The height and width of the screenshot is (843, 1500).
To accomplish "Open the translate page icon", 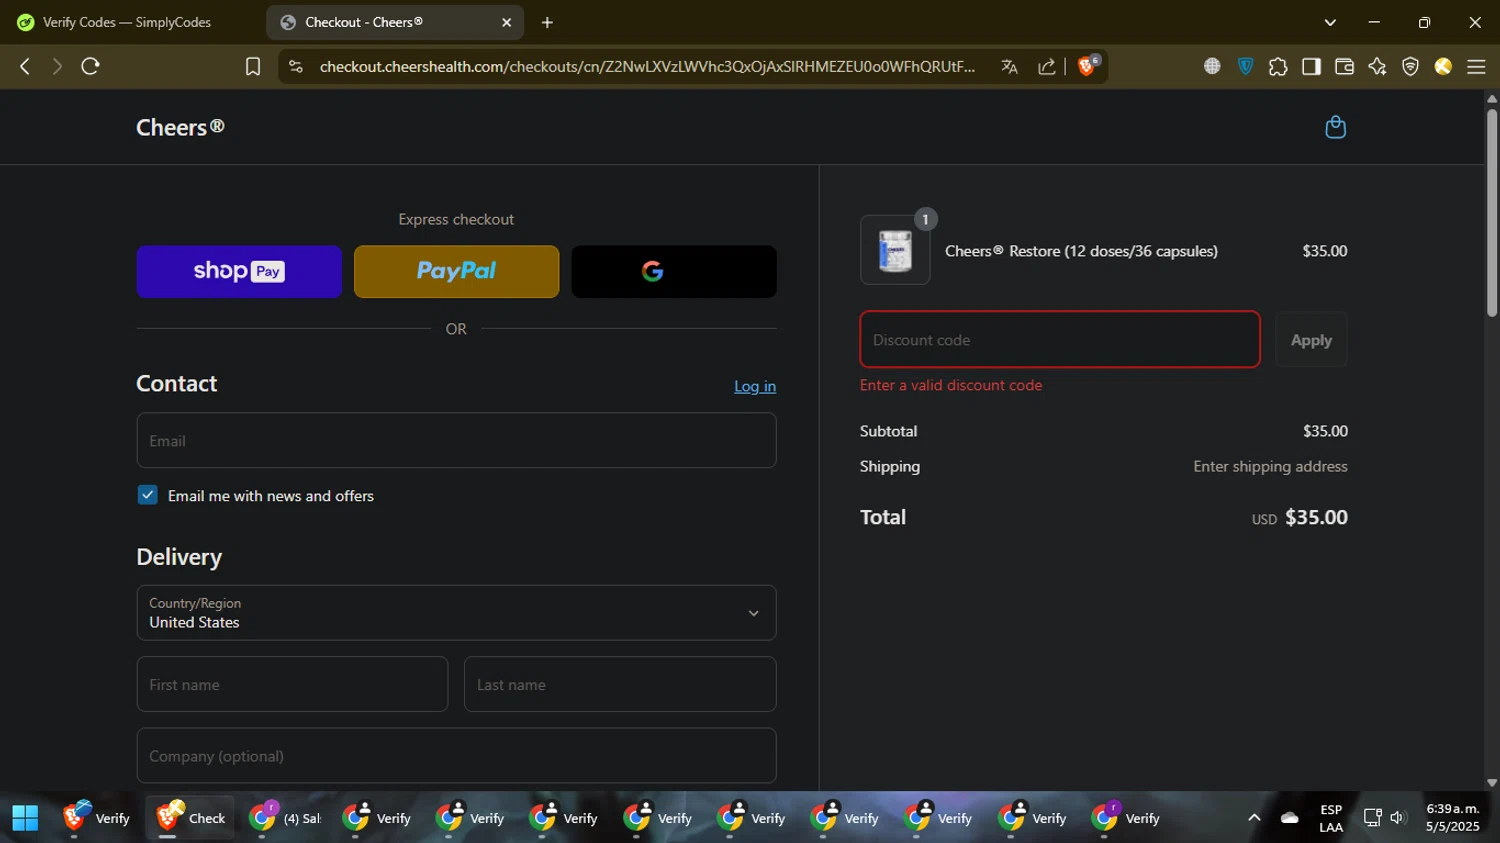I will coord(1009,66).
